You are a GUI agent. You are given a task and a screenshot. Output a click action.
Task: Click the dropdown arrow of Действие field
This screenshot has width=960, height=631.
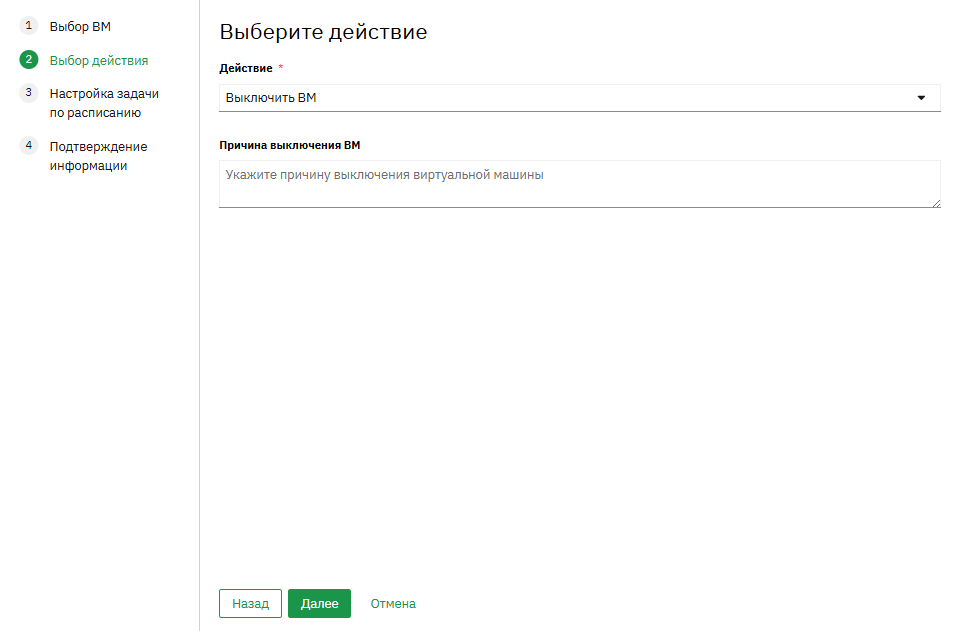coord(921,98)
